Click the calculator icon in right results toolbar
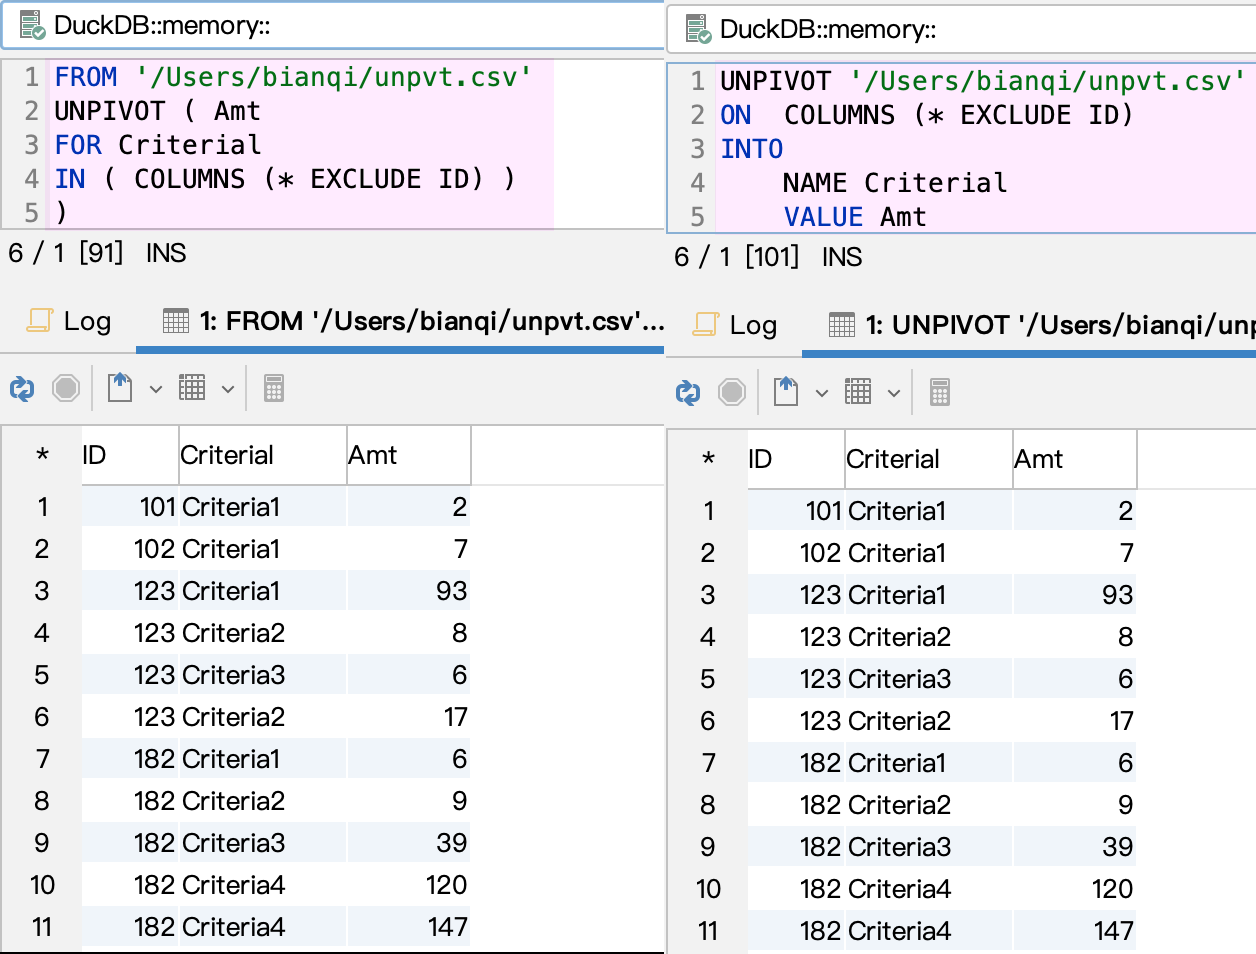 (x=940, y=392)
